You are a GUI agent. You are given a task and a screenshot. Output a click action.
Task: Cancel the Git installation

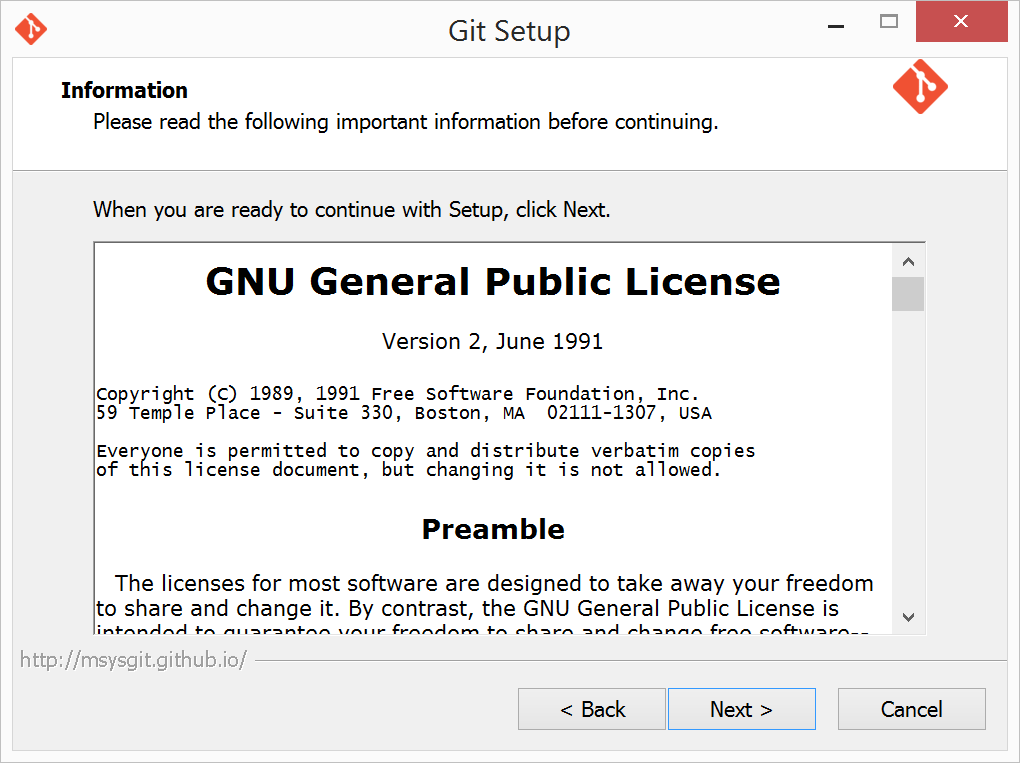911,709
